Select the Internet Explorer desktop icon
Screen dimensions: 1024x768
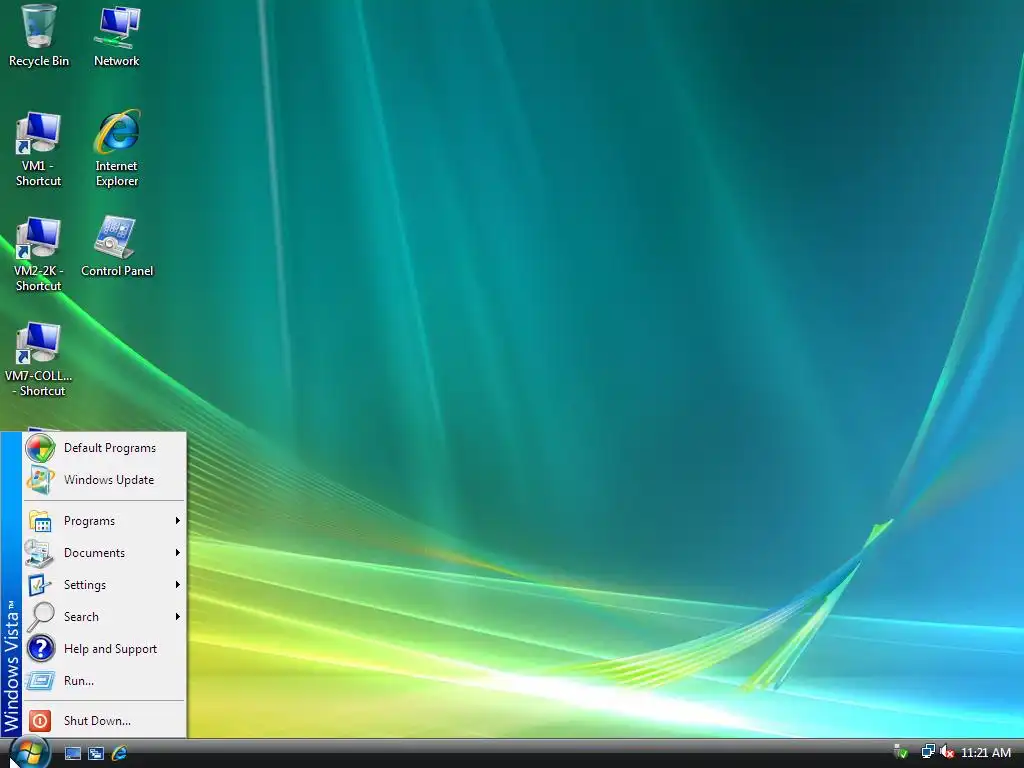117,149
